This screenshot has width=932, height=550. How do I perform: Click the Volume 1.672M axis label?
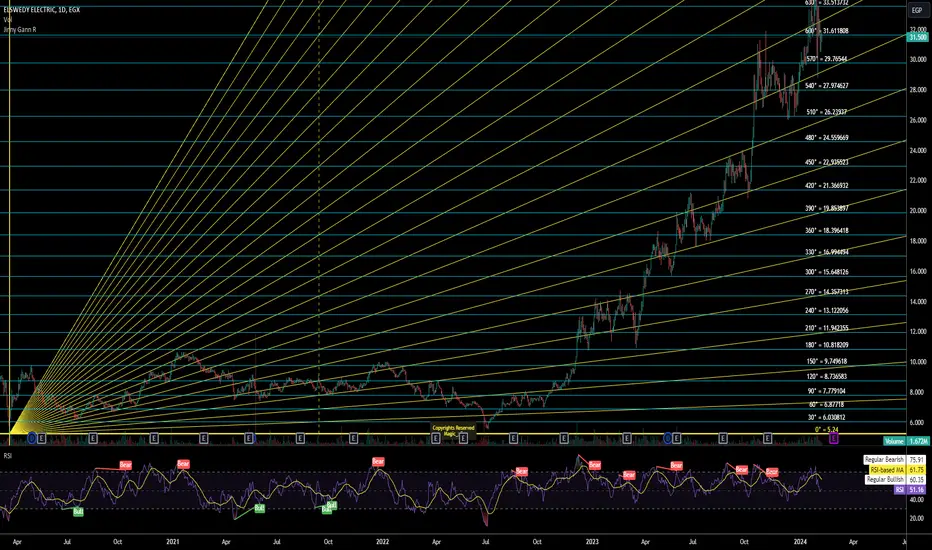click(905, 441)
